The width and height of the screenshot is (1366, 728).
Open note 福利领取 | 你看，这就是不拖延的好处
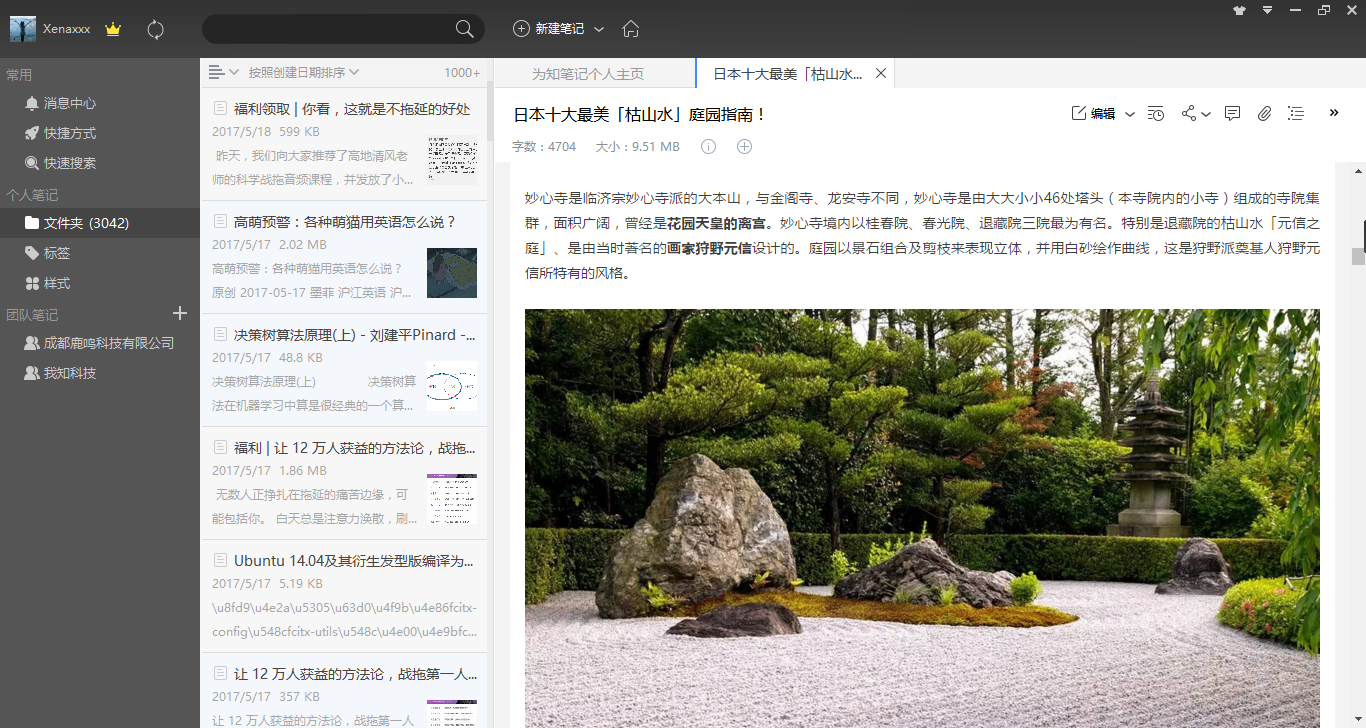click(345, 144)
